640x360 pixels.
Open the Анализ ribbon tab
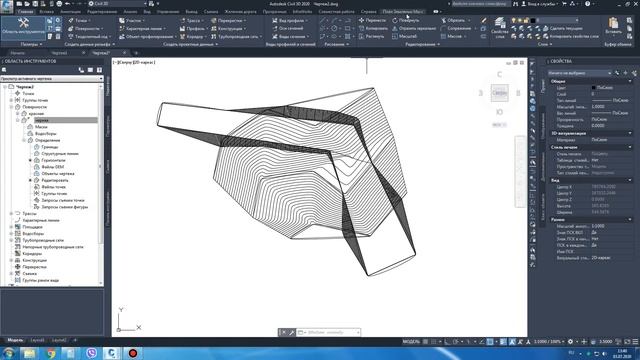point(130,11)
